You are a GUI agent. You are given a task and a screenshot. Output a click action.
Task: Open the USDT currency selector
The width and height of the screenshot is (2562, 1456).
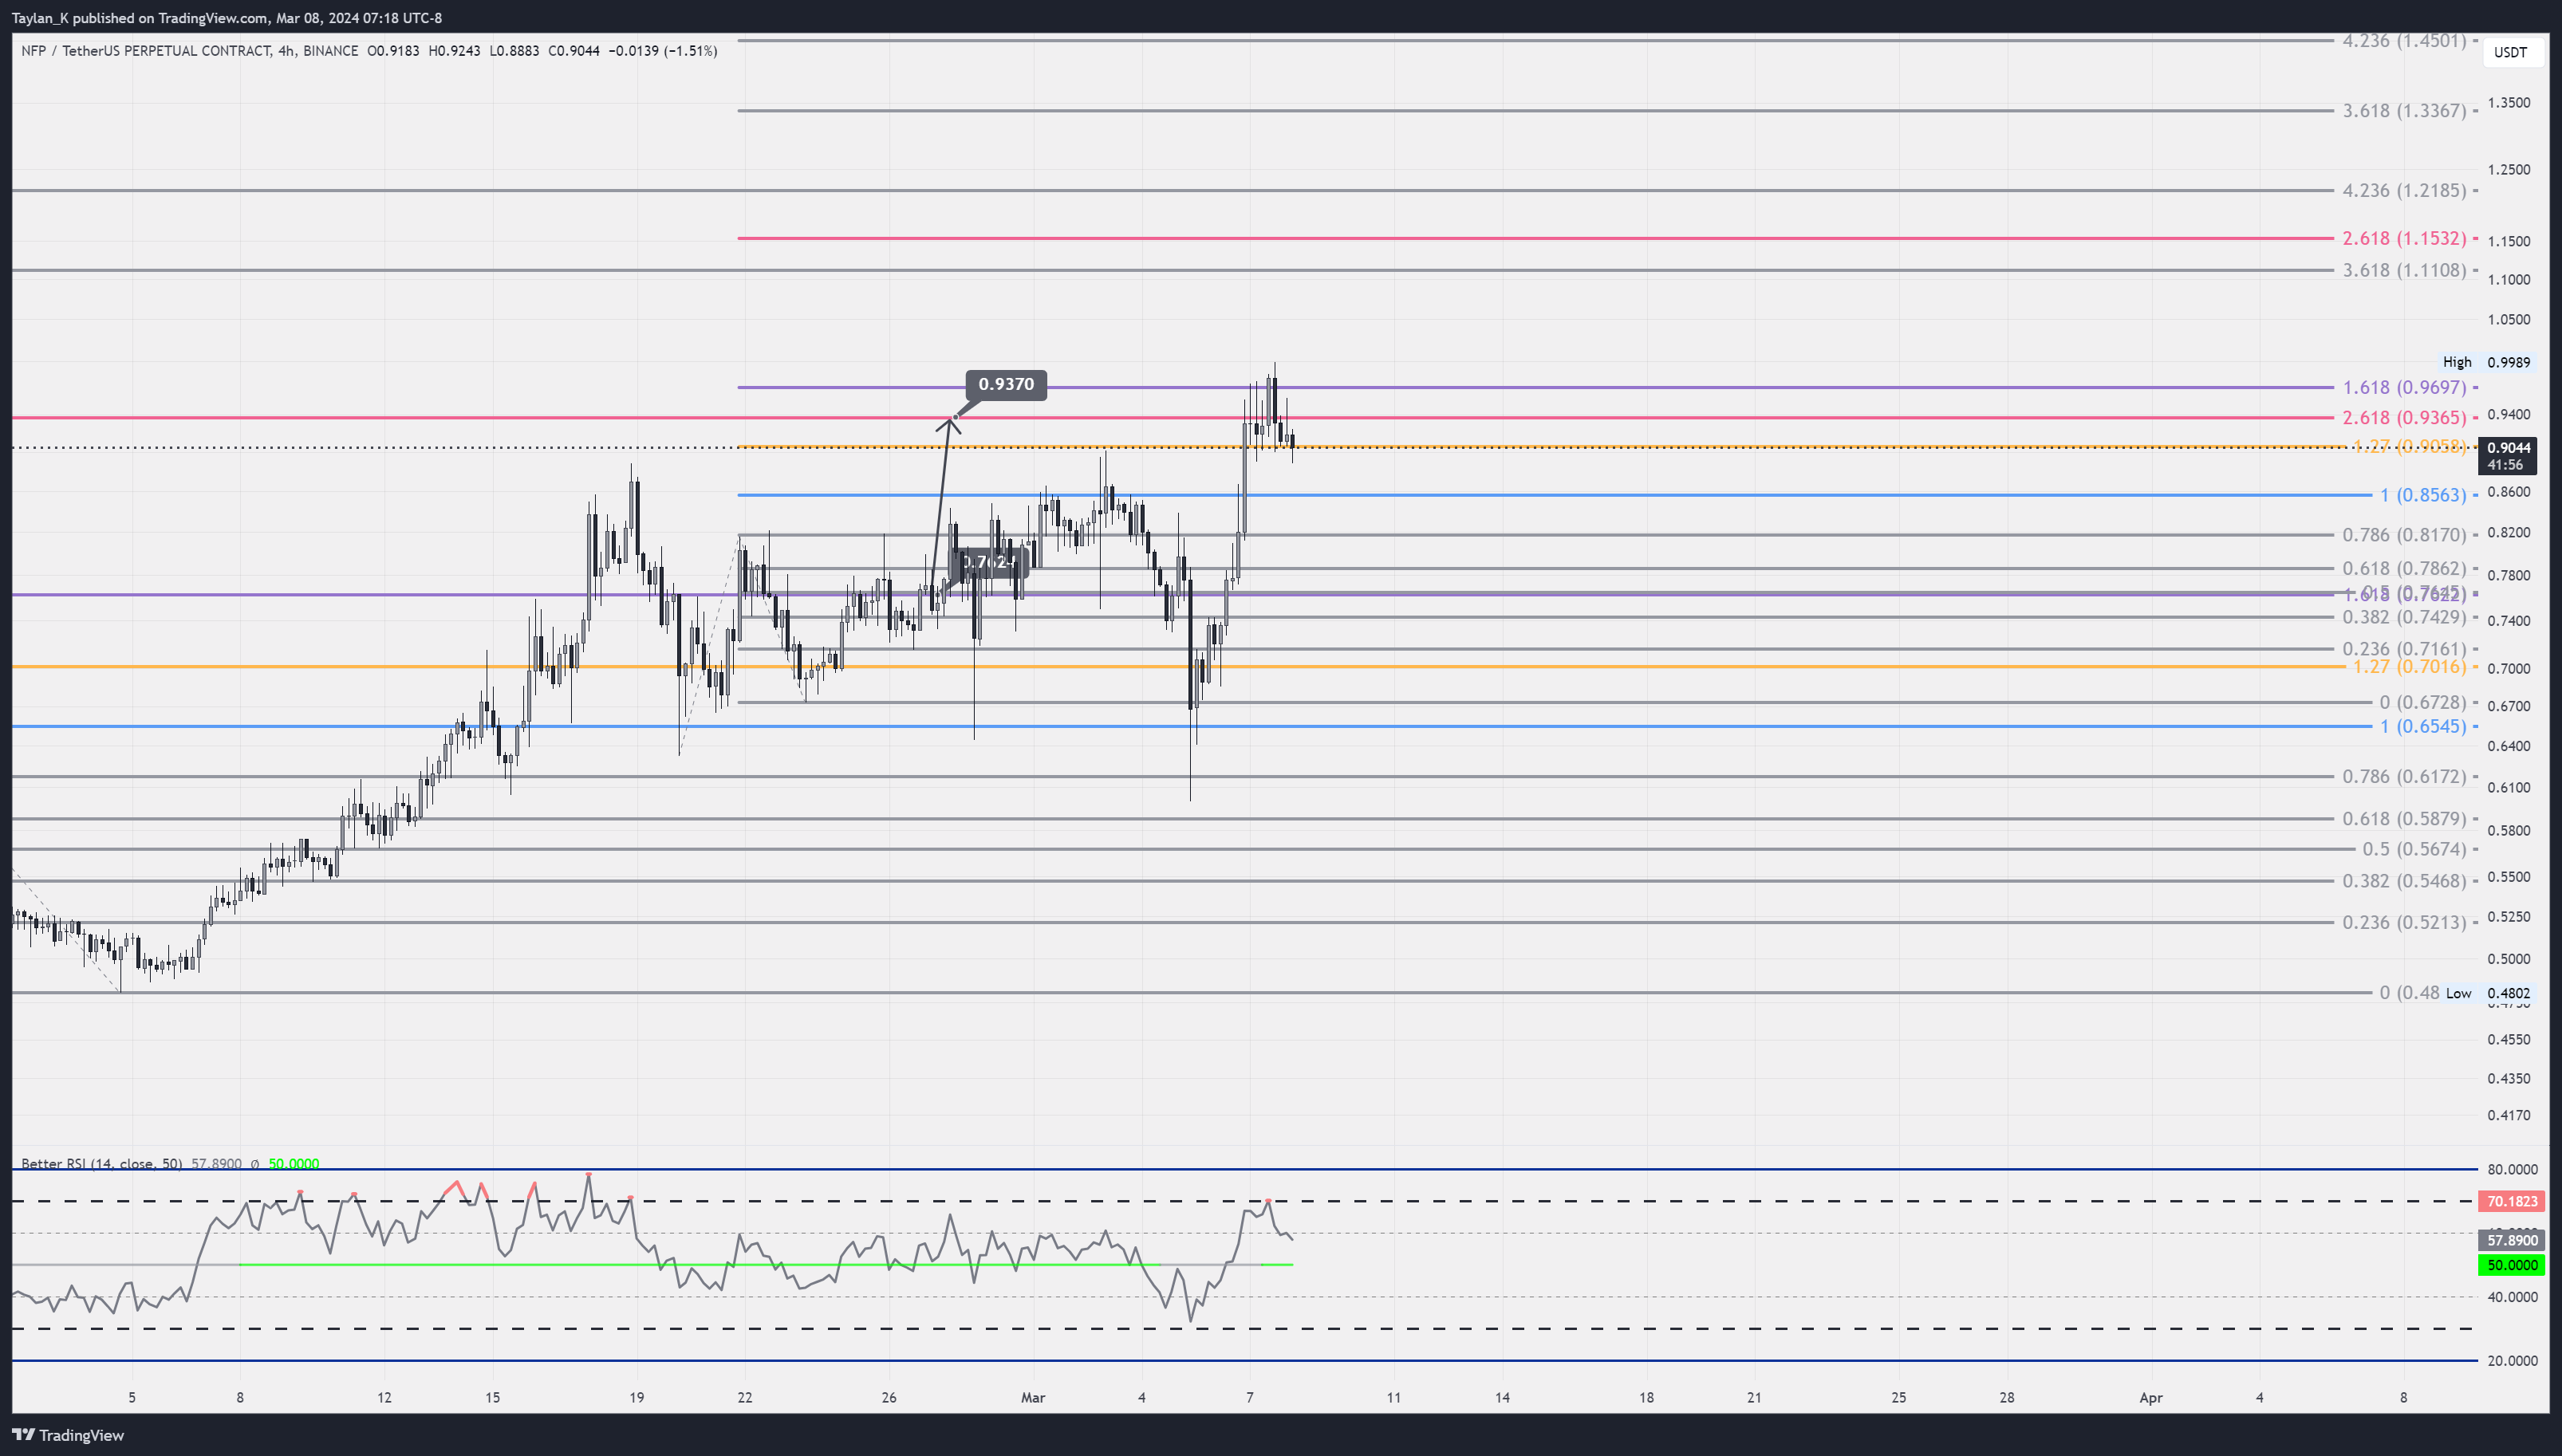[2510, 52]
